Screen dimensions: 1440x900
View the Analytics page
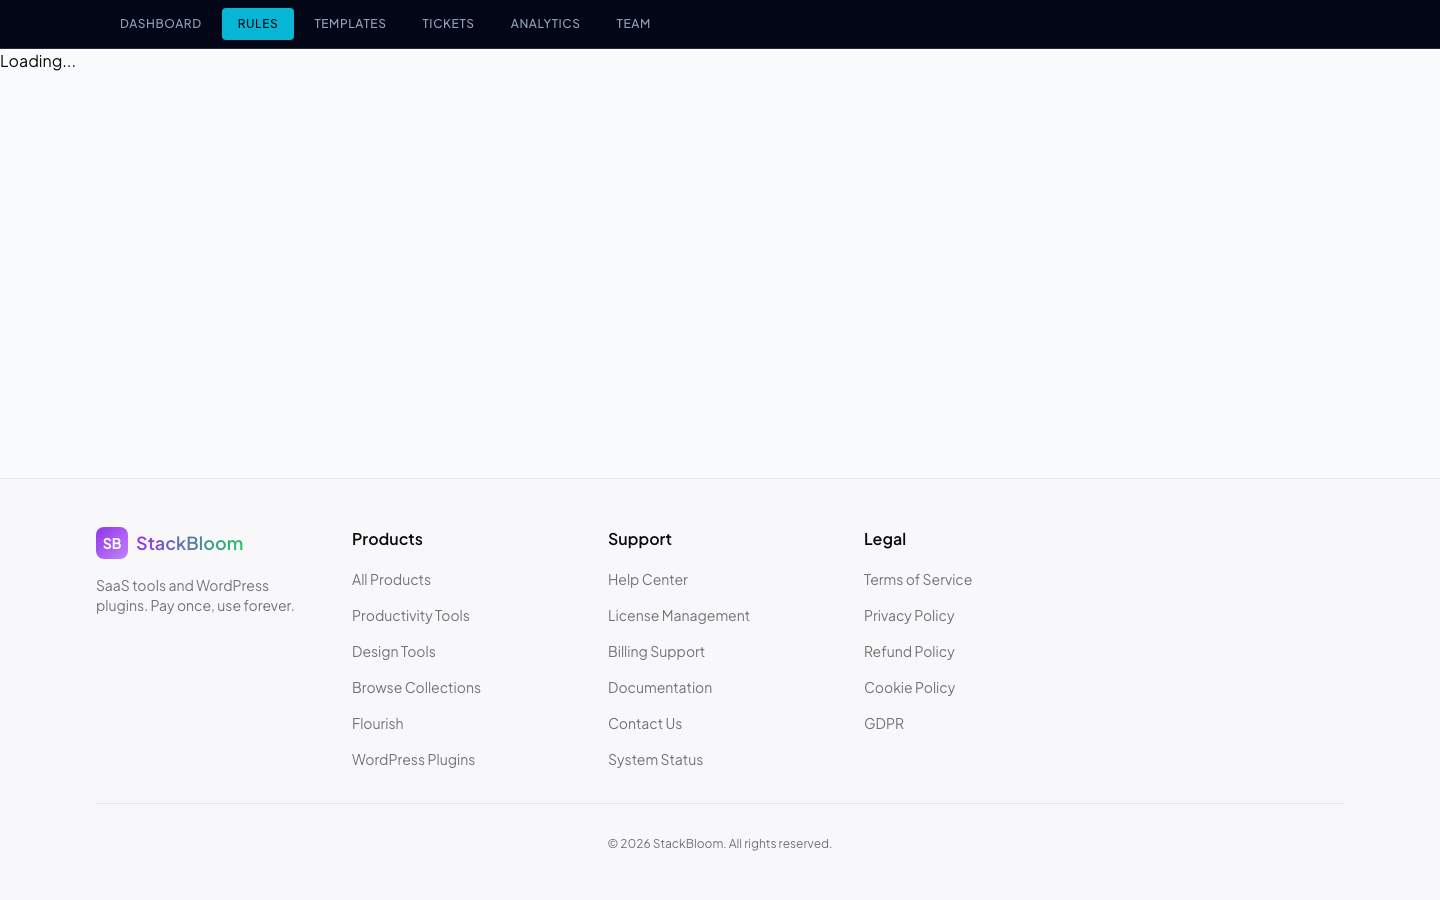coord(545,23)
